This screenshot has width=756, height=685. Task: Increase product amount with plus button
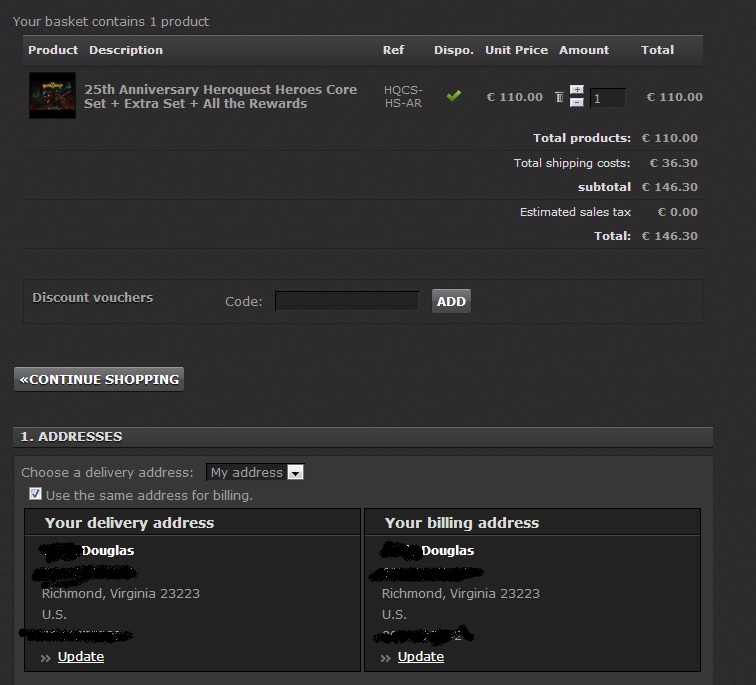[x=577, y=91]
